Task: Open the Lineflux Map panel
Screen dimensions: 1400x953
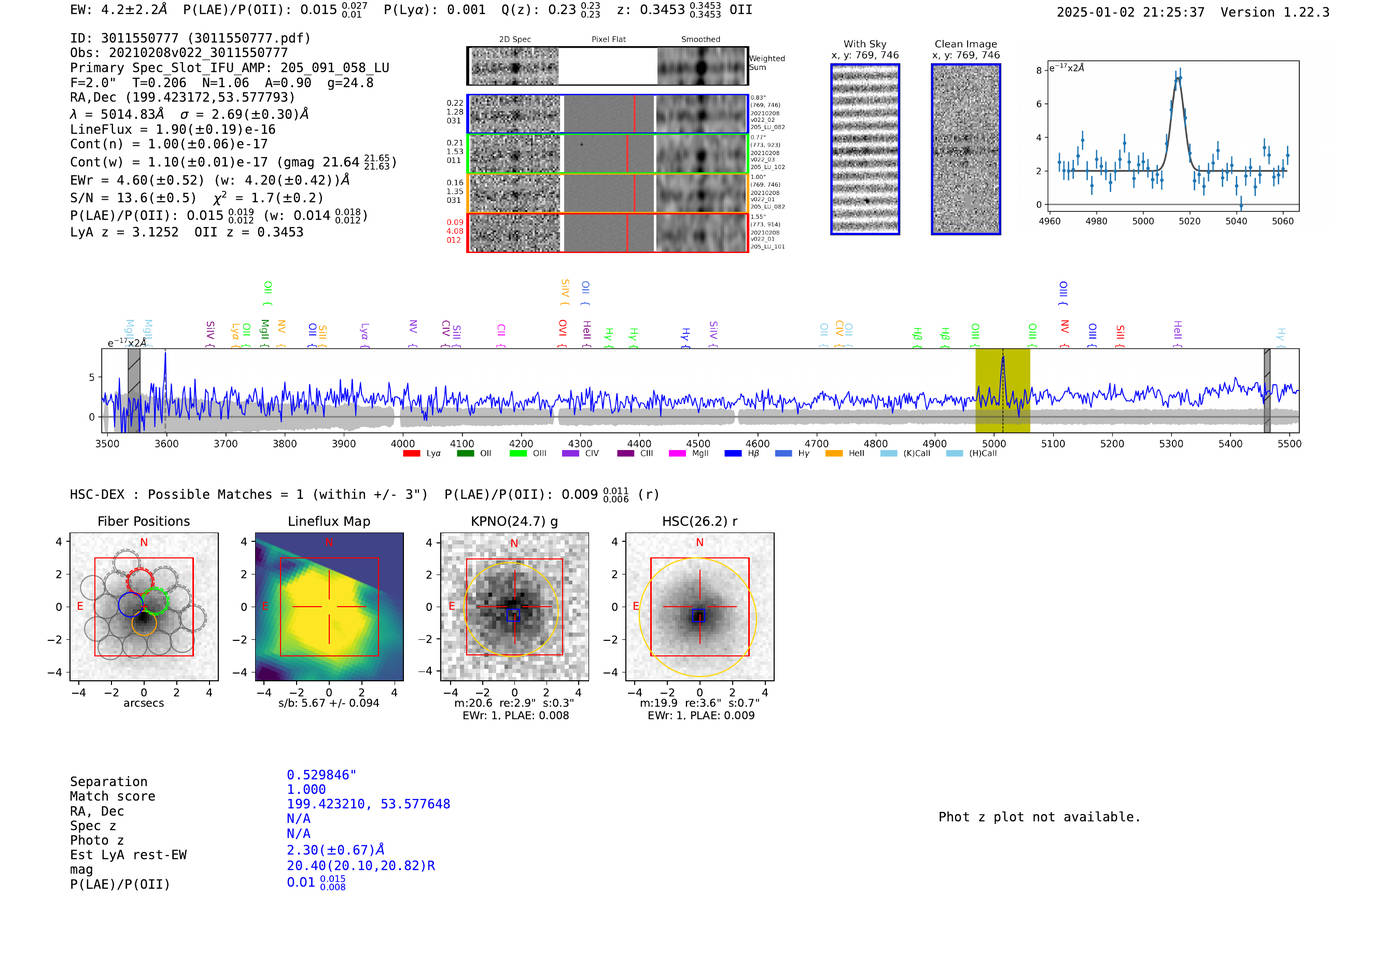Action: coord(329,607)
